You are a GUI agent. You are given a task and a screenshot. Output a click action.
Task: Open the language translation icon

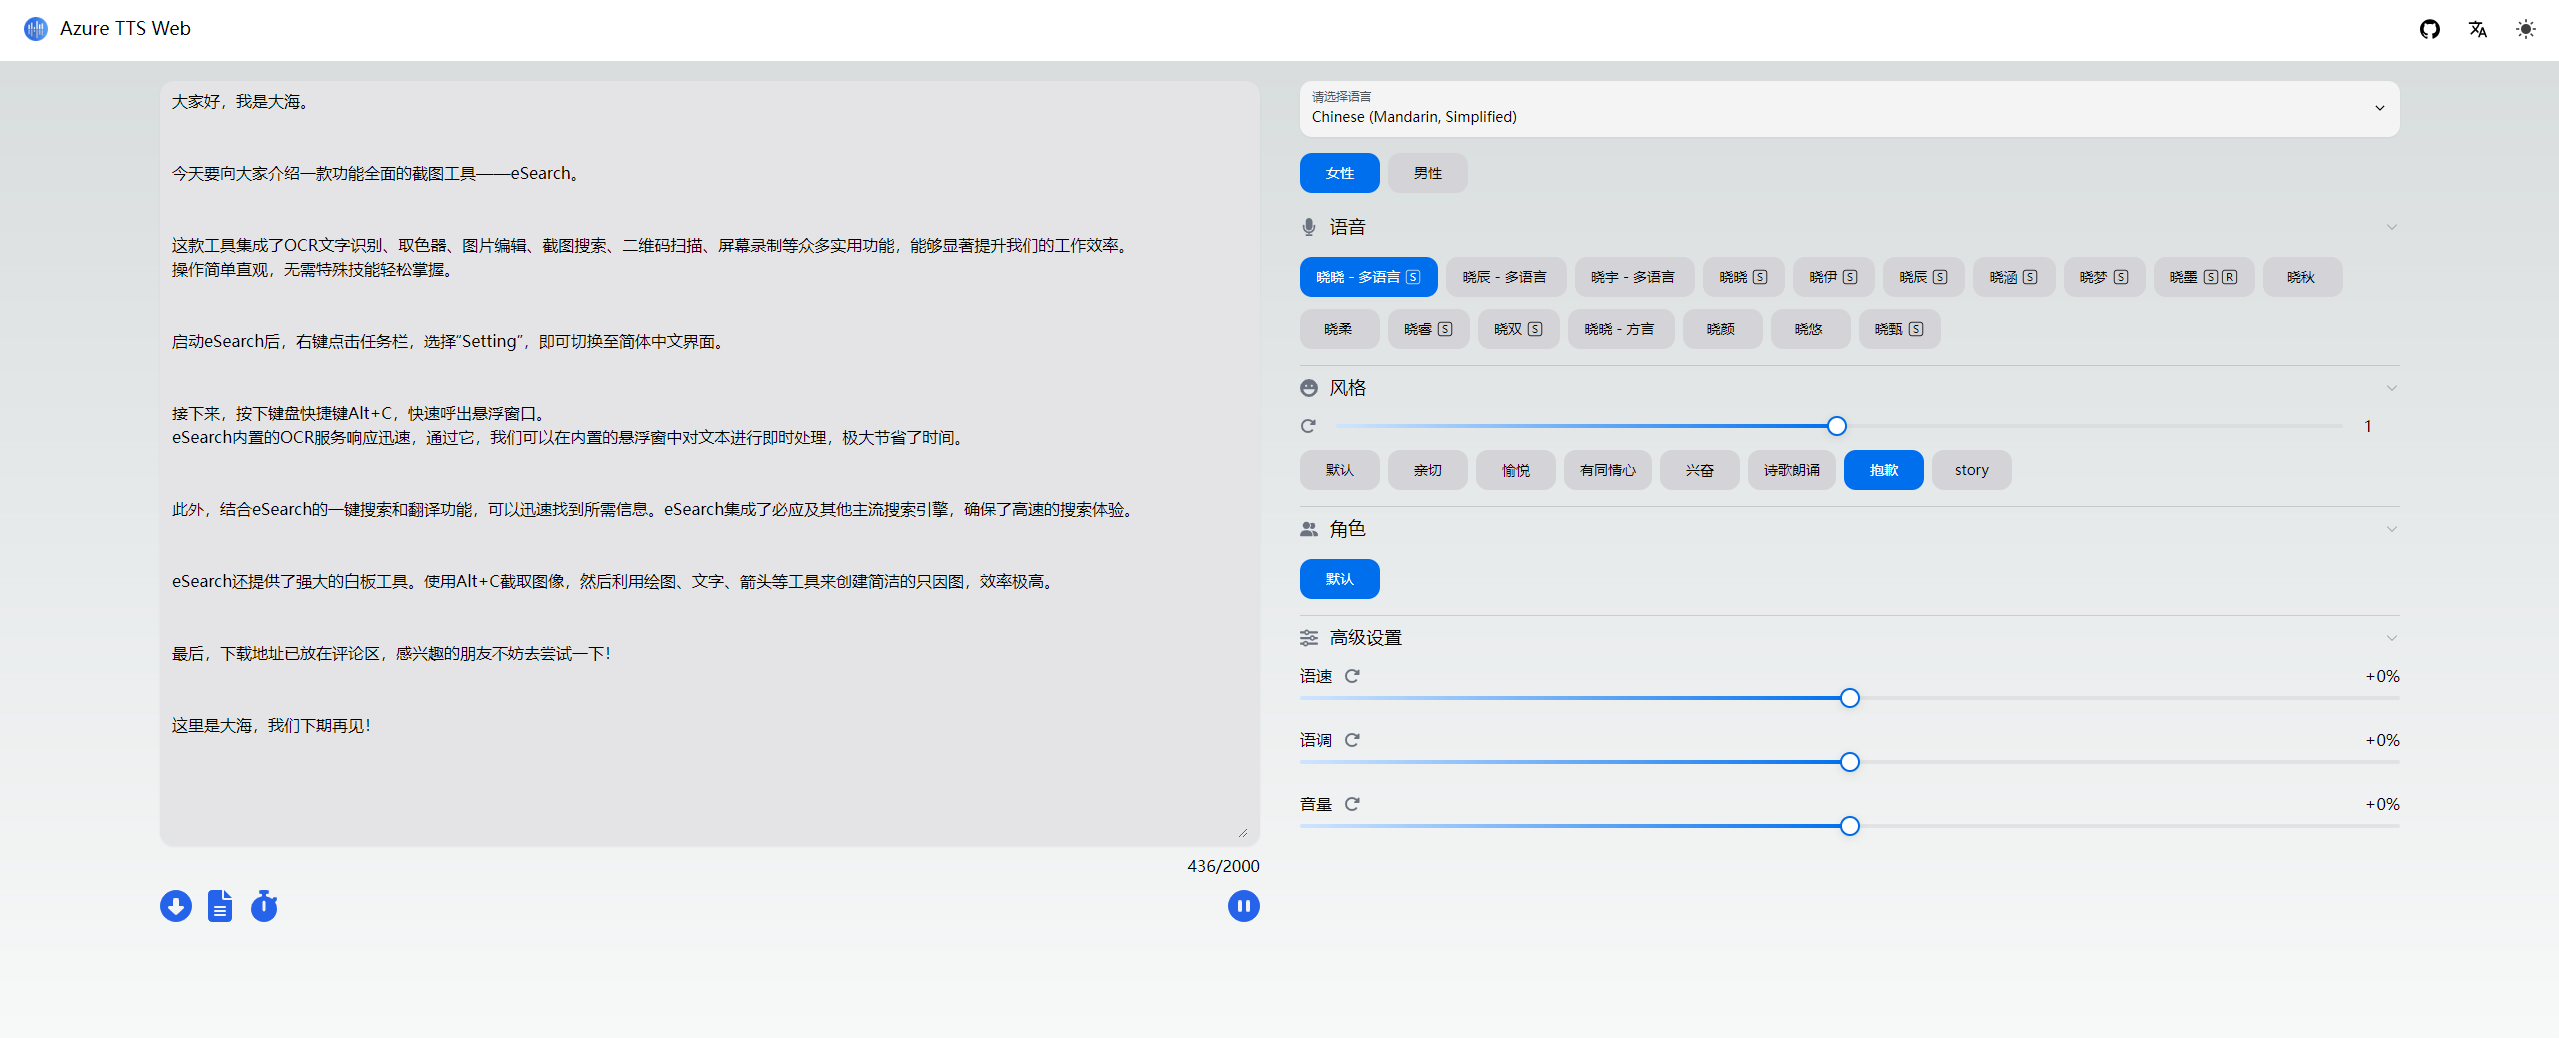2477,29
